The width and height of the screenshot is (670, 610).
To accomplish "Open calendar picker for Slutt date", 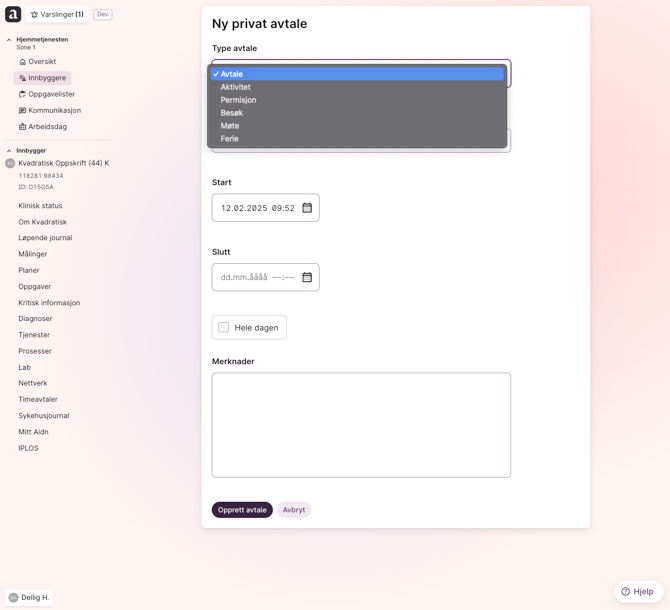I will coord(307,277).
